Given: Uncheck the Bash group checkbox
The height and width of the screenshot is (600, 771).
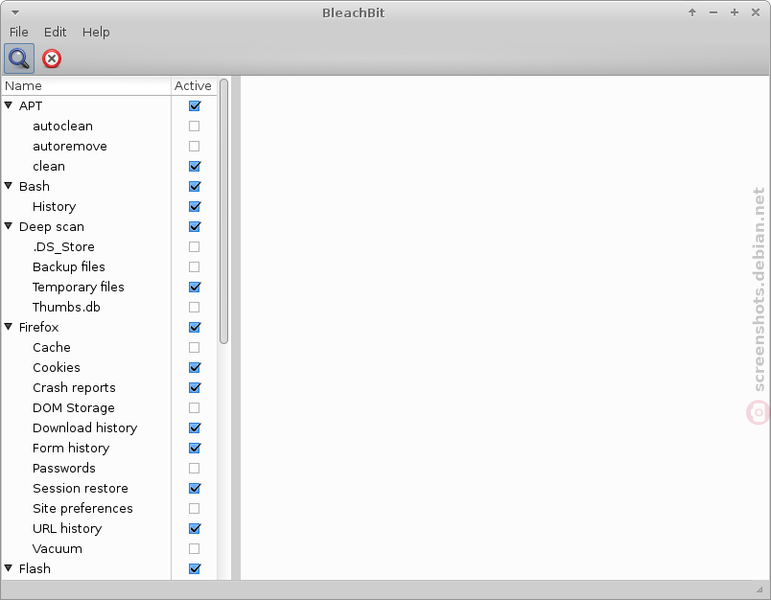Looking at the screenshot, I should [x=194, y=186].
